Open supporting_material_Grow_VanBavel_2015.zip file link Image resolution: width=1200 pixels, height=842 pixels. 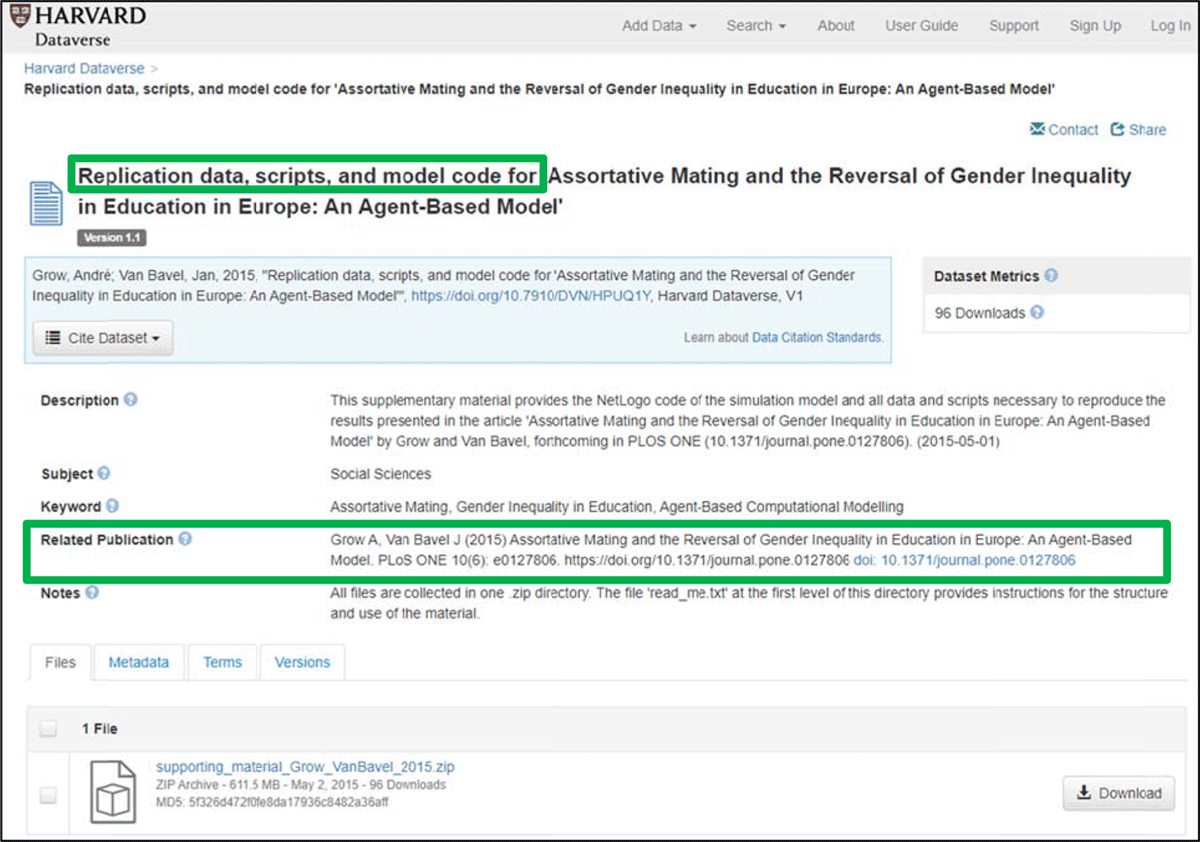(x=305, y=767)
